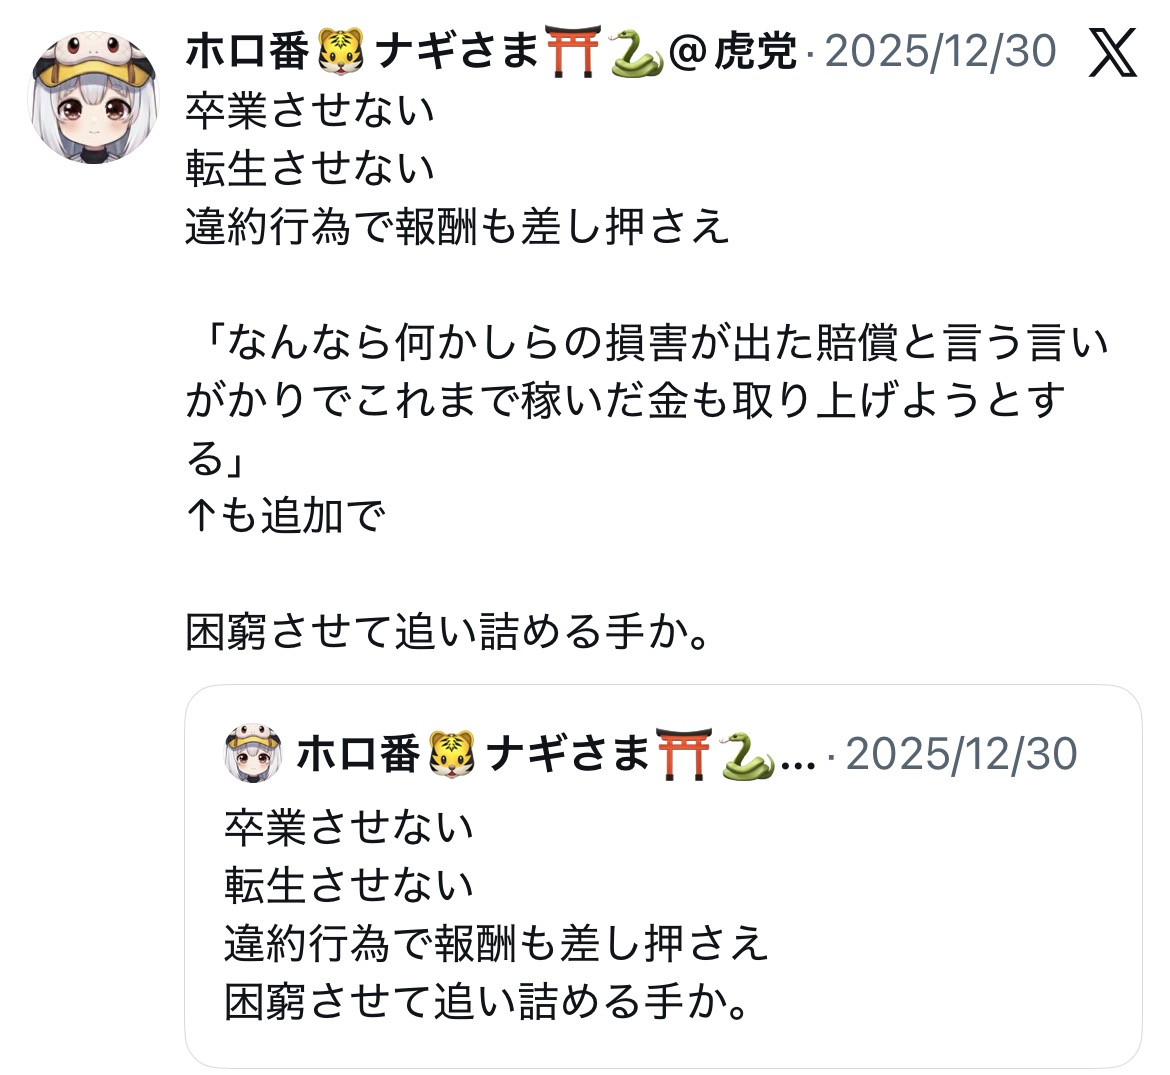Viewport: 1170px width, 1075px height.
Task: Click the snake emoji in main header
Action: 636,53
